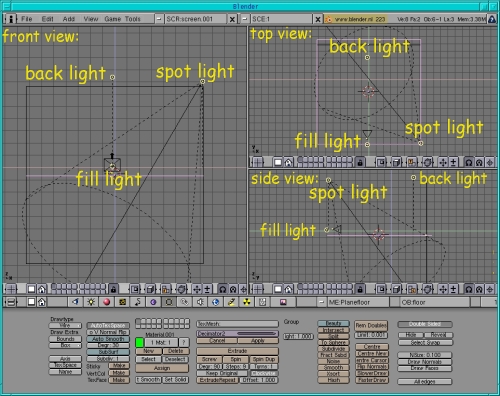500x396 pixels.
Task: Open the View menu
Action: click(91, 19)
